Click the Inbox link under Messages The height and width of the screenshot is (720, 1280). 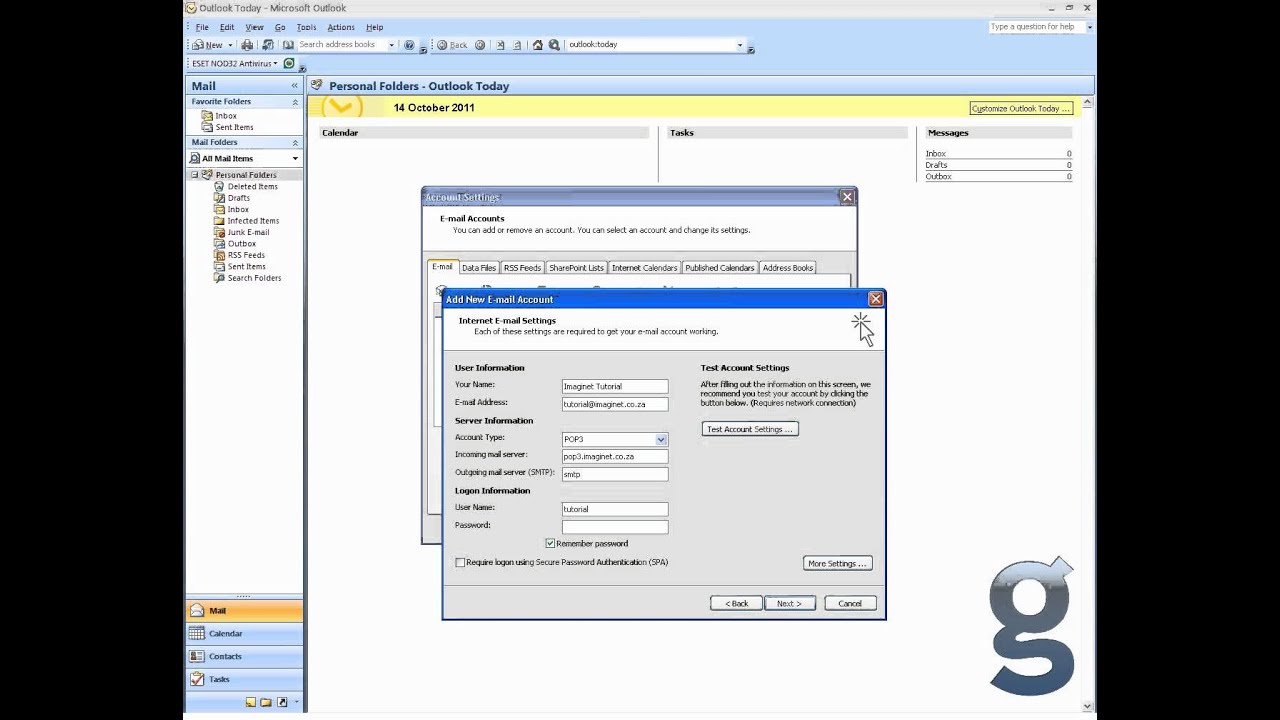tap(935, 154)
